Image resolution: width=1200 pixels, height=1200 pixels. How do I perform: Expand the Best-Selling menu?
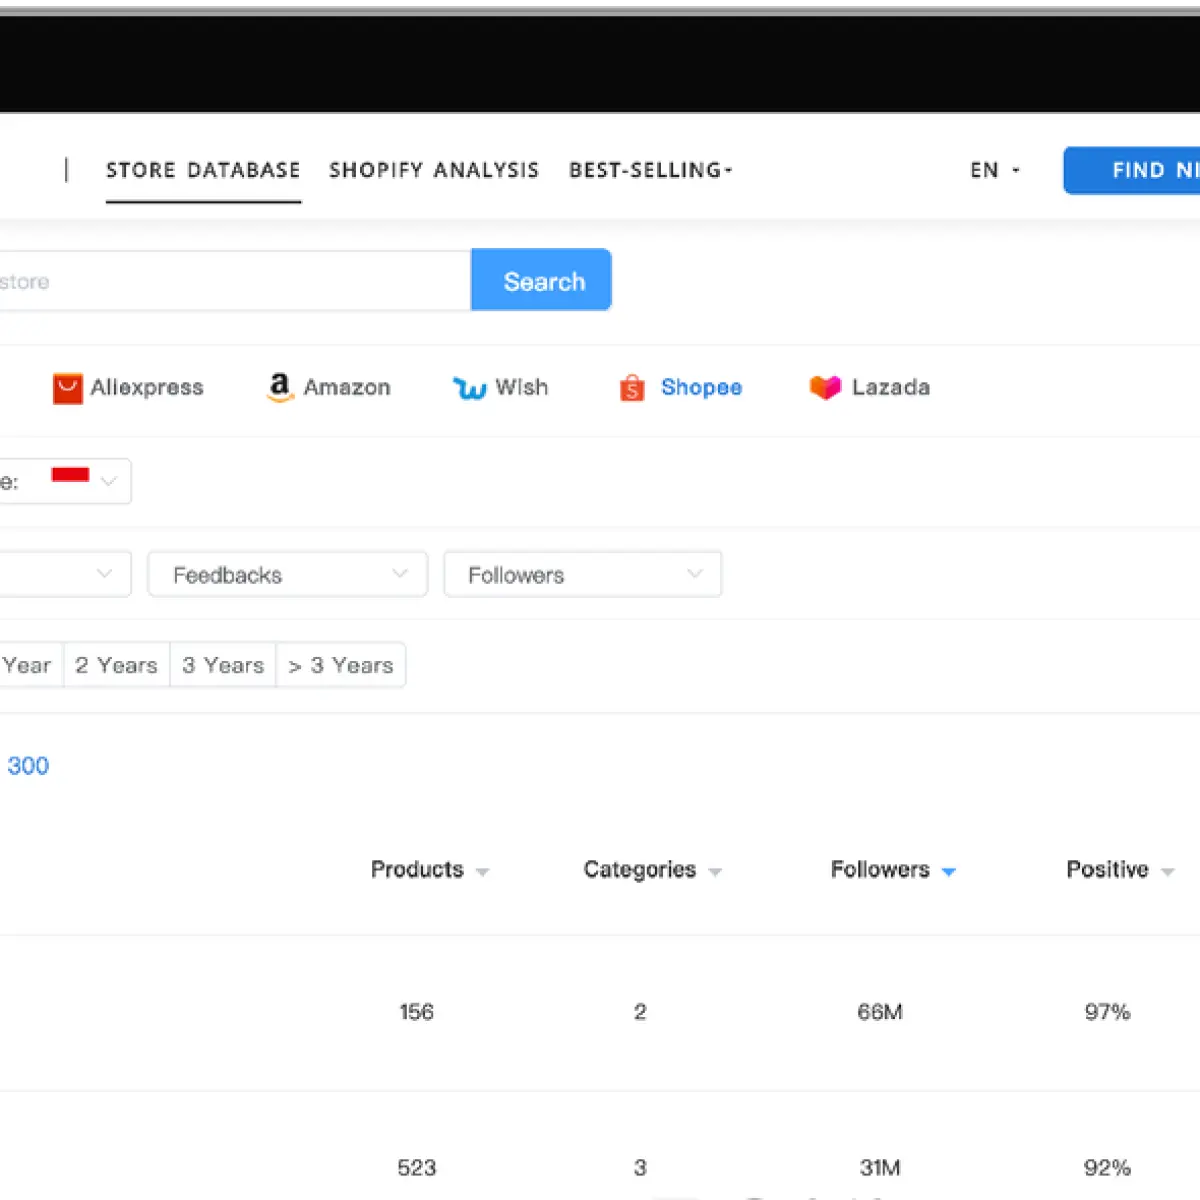651,170
